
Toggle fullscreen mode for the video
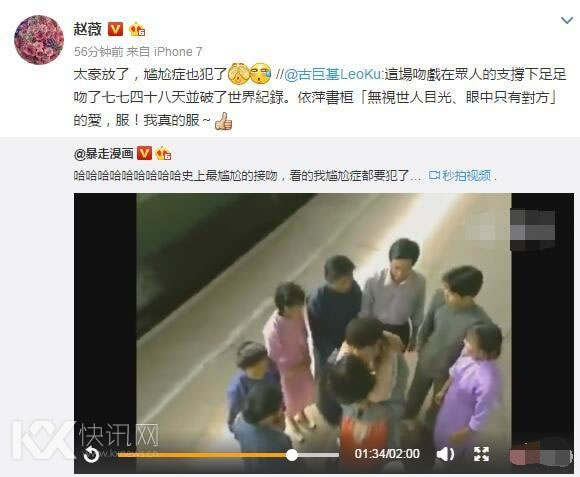481,454
